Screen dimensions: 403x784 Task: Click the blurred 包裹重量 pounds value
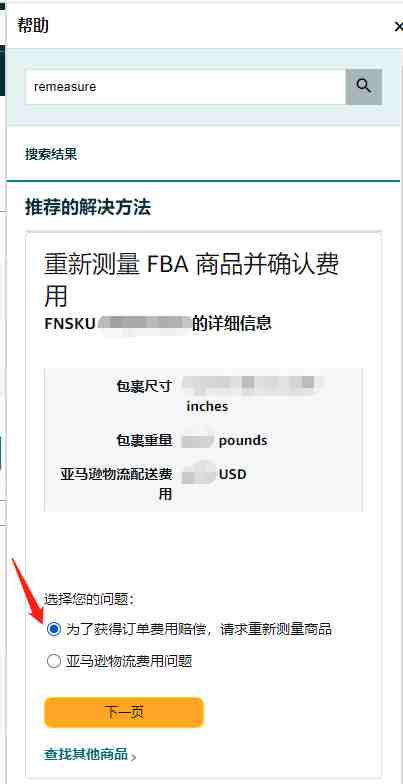198,439
